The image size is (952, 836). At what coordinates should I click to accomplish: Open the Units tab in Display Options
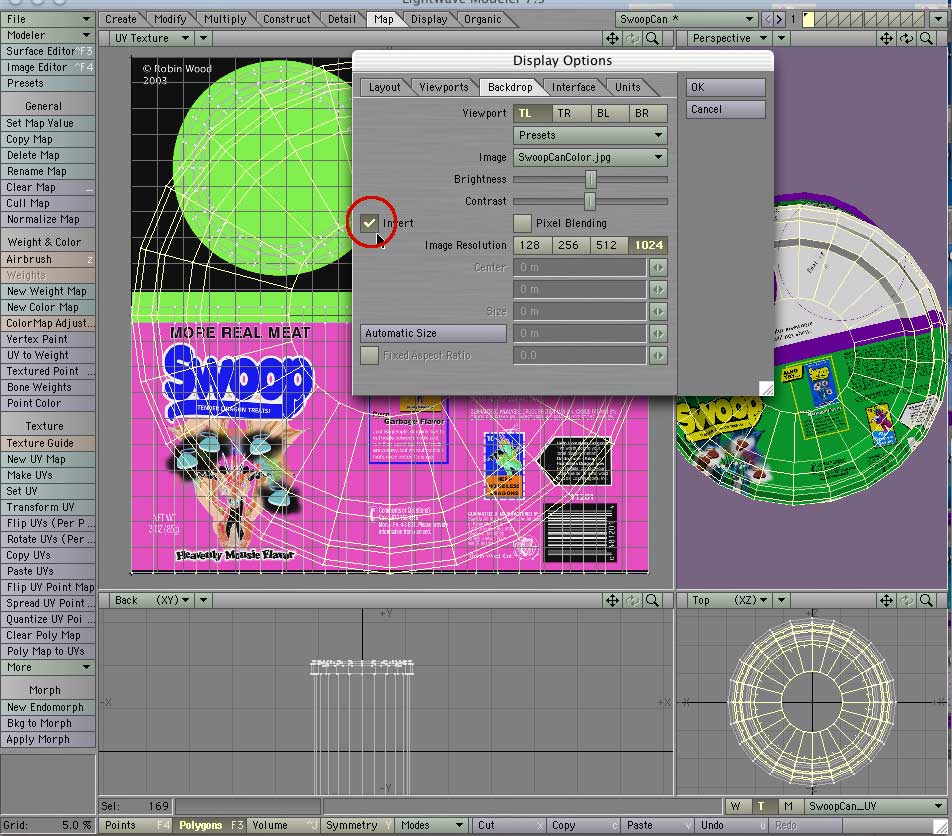pyautogui.click(x=628, y=87)
